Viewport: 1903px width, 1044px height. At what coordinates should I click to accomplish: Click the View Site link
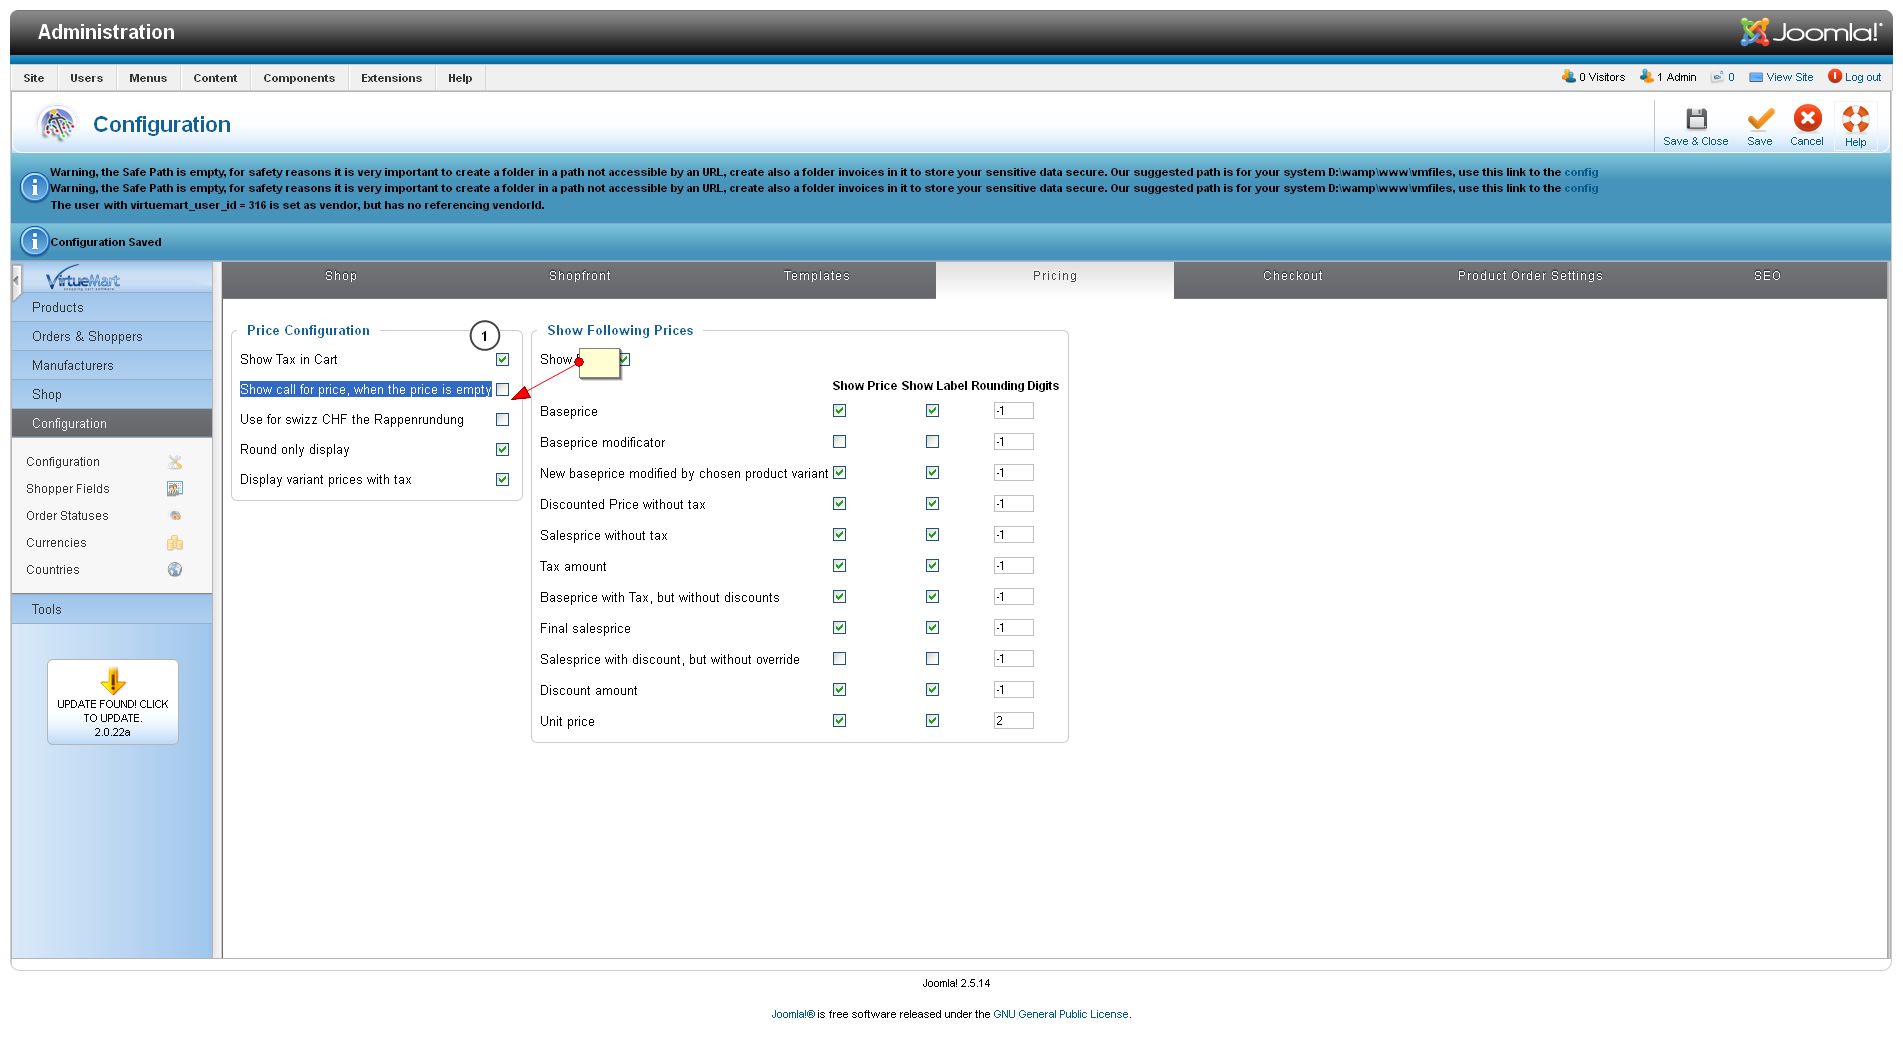[x=1789, y=77]
